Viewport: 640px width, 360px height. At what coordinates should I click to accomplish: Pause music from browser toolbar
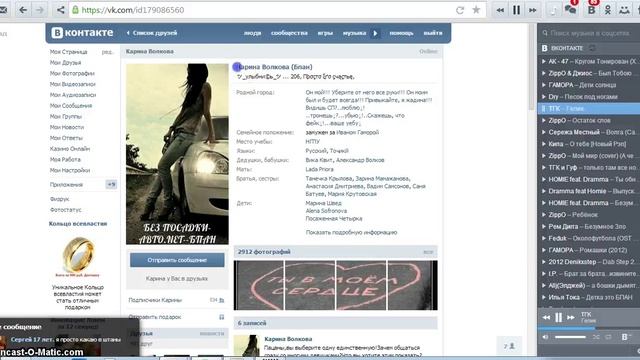(516, 10)
